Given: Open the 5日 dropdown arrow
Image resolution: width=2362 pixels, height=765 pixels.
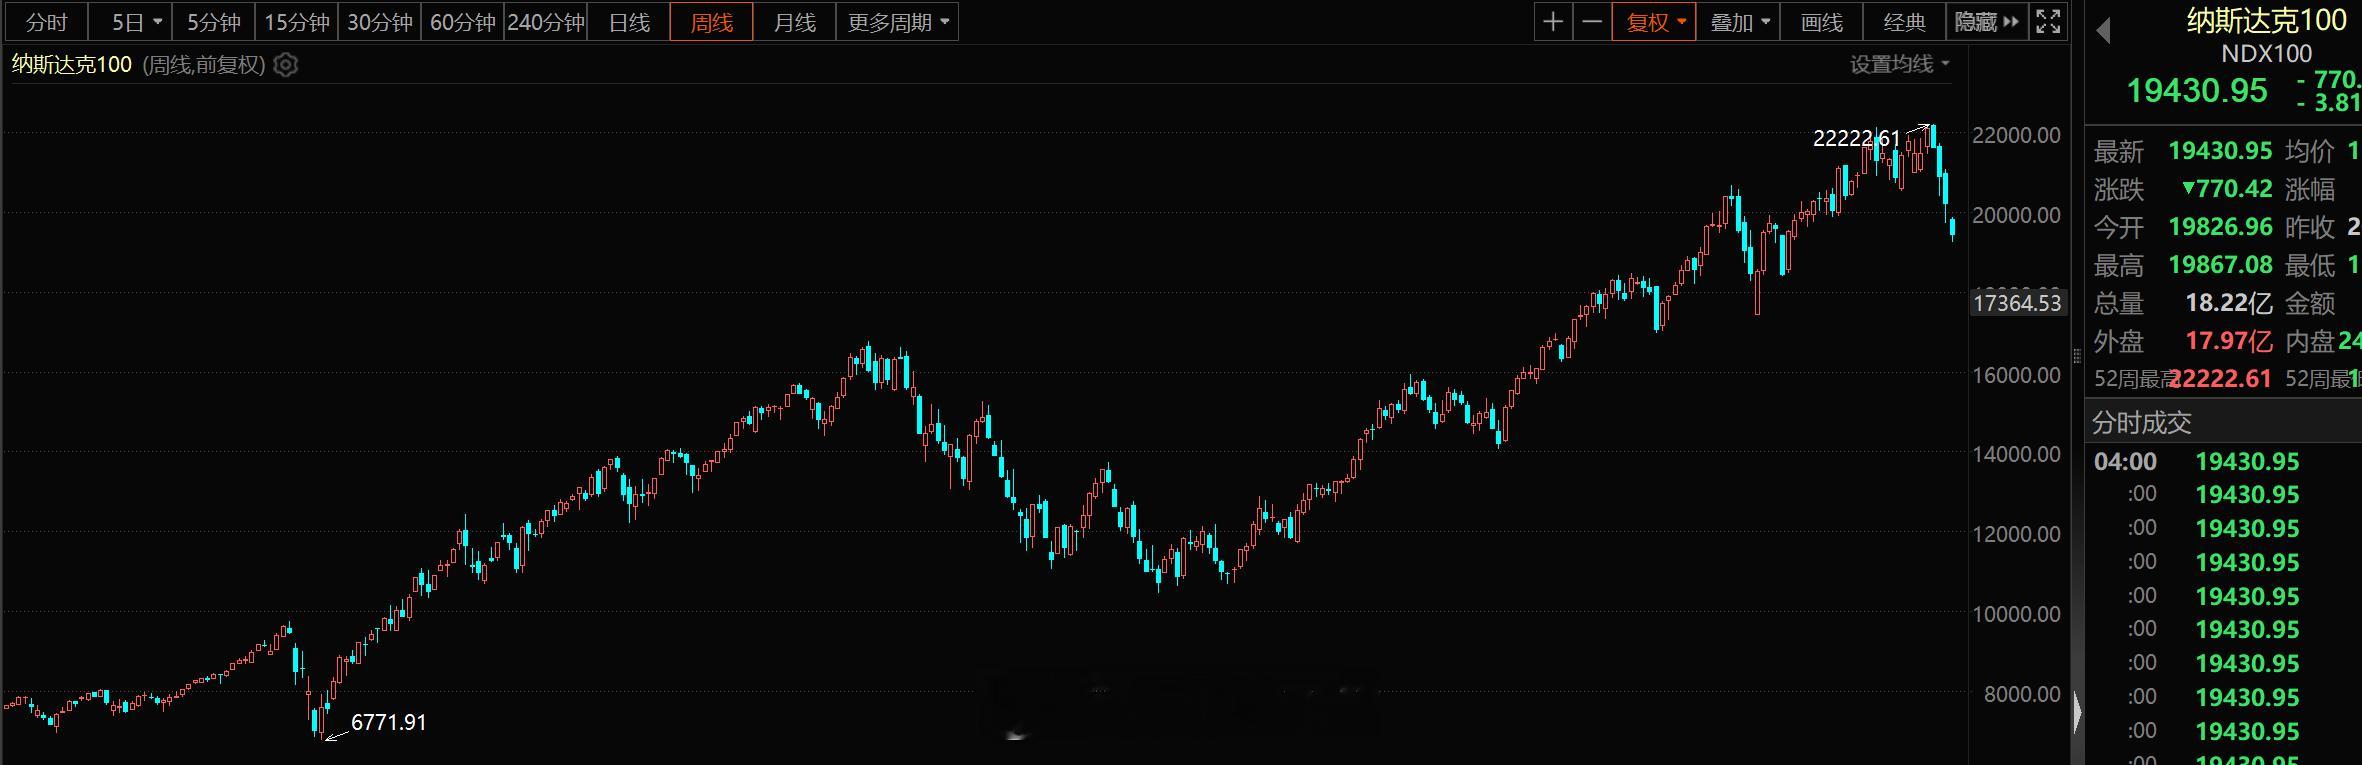Looking at the screenshot, I should (158, 22).
